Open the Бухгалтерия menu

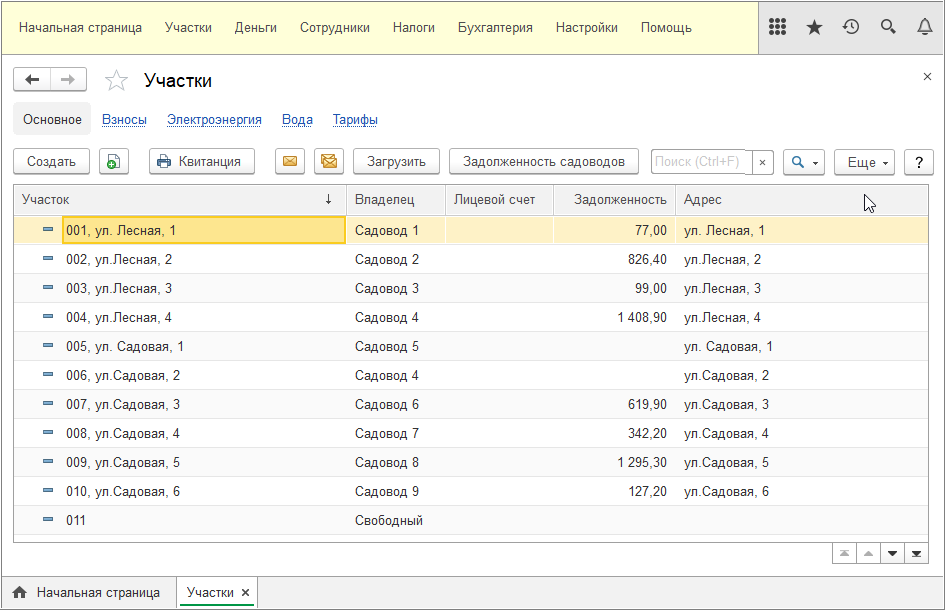[495, 28]
